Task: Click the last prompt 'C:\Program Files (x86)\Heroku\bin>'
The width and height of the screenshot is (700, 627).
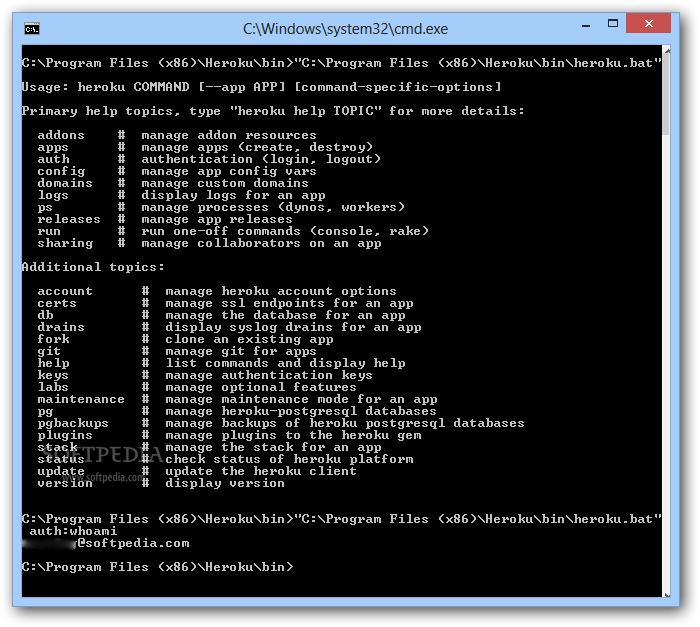Action: 158,567
